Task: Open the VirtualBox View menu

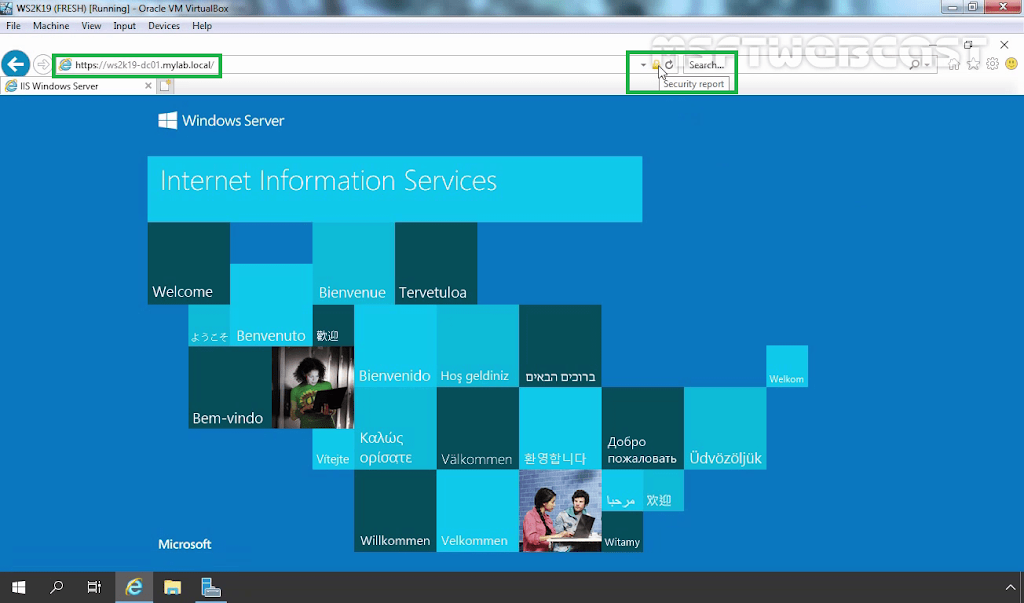Action: coord(91,25)
